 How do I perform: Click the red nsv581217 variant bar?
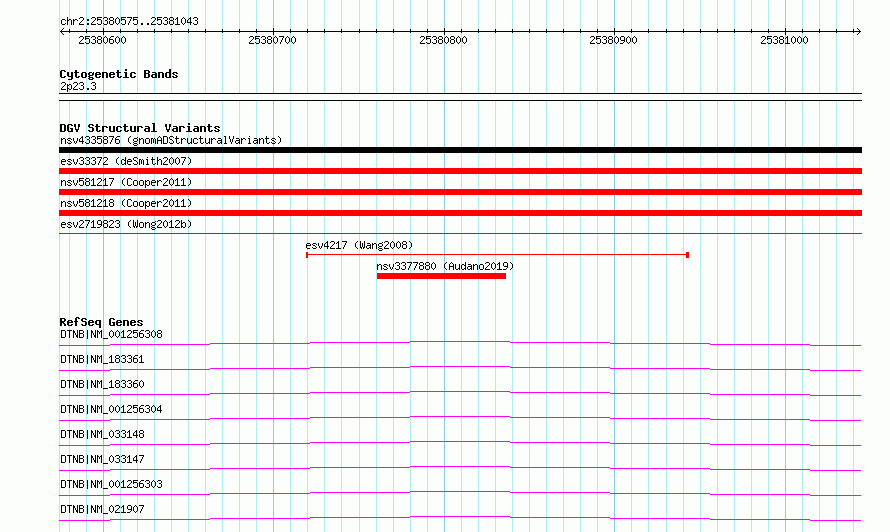[x=460, y=192]
